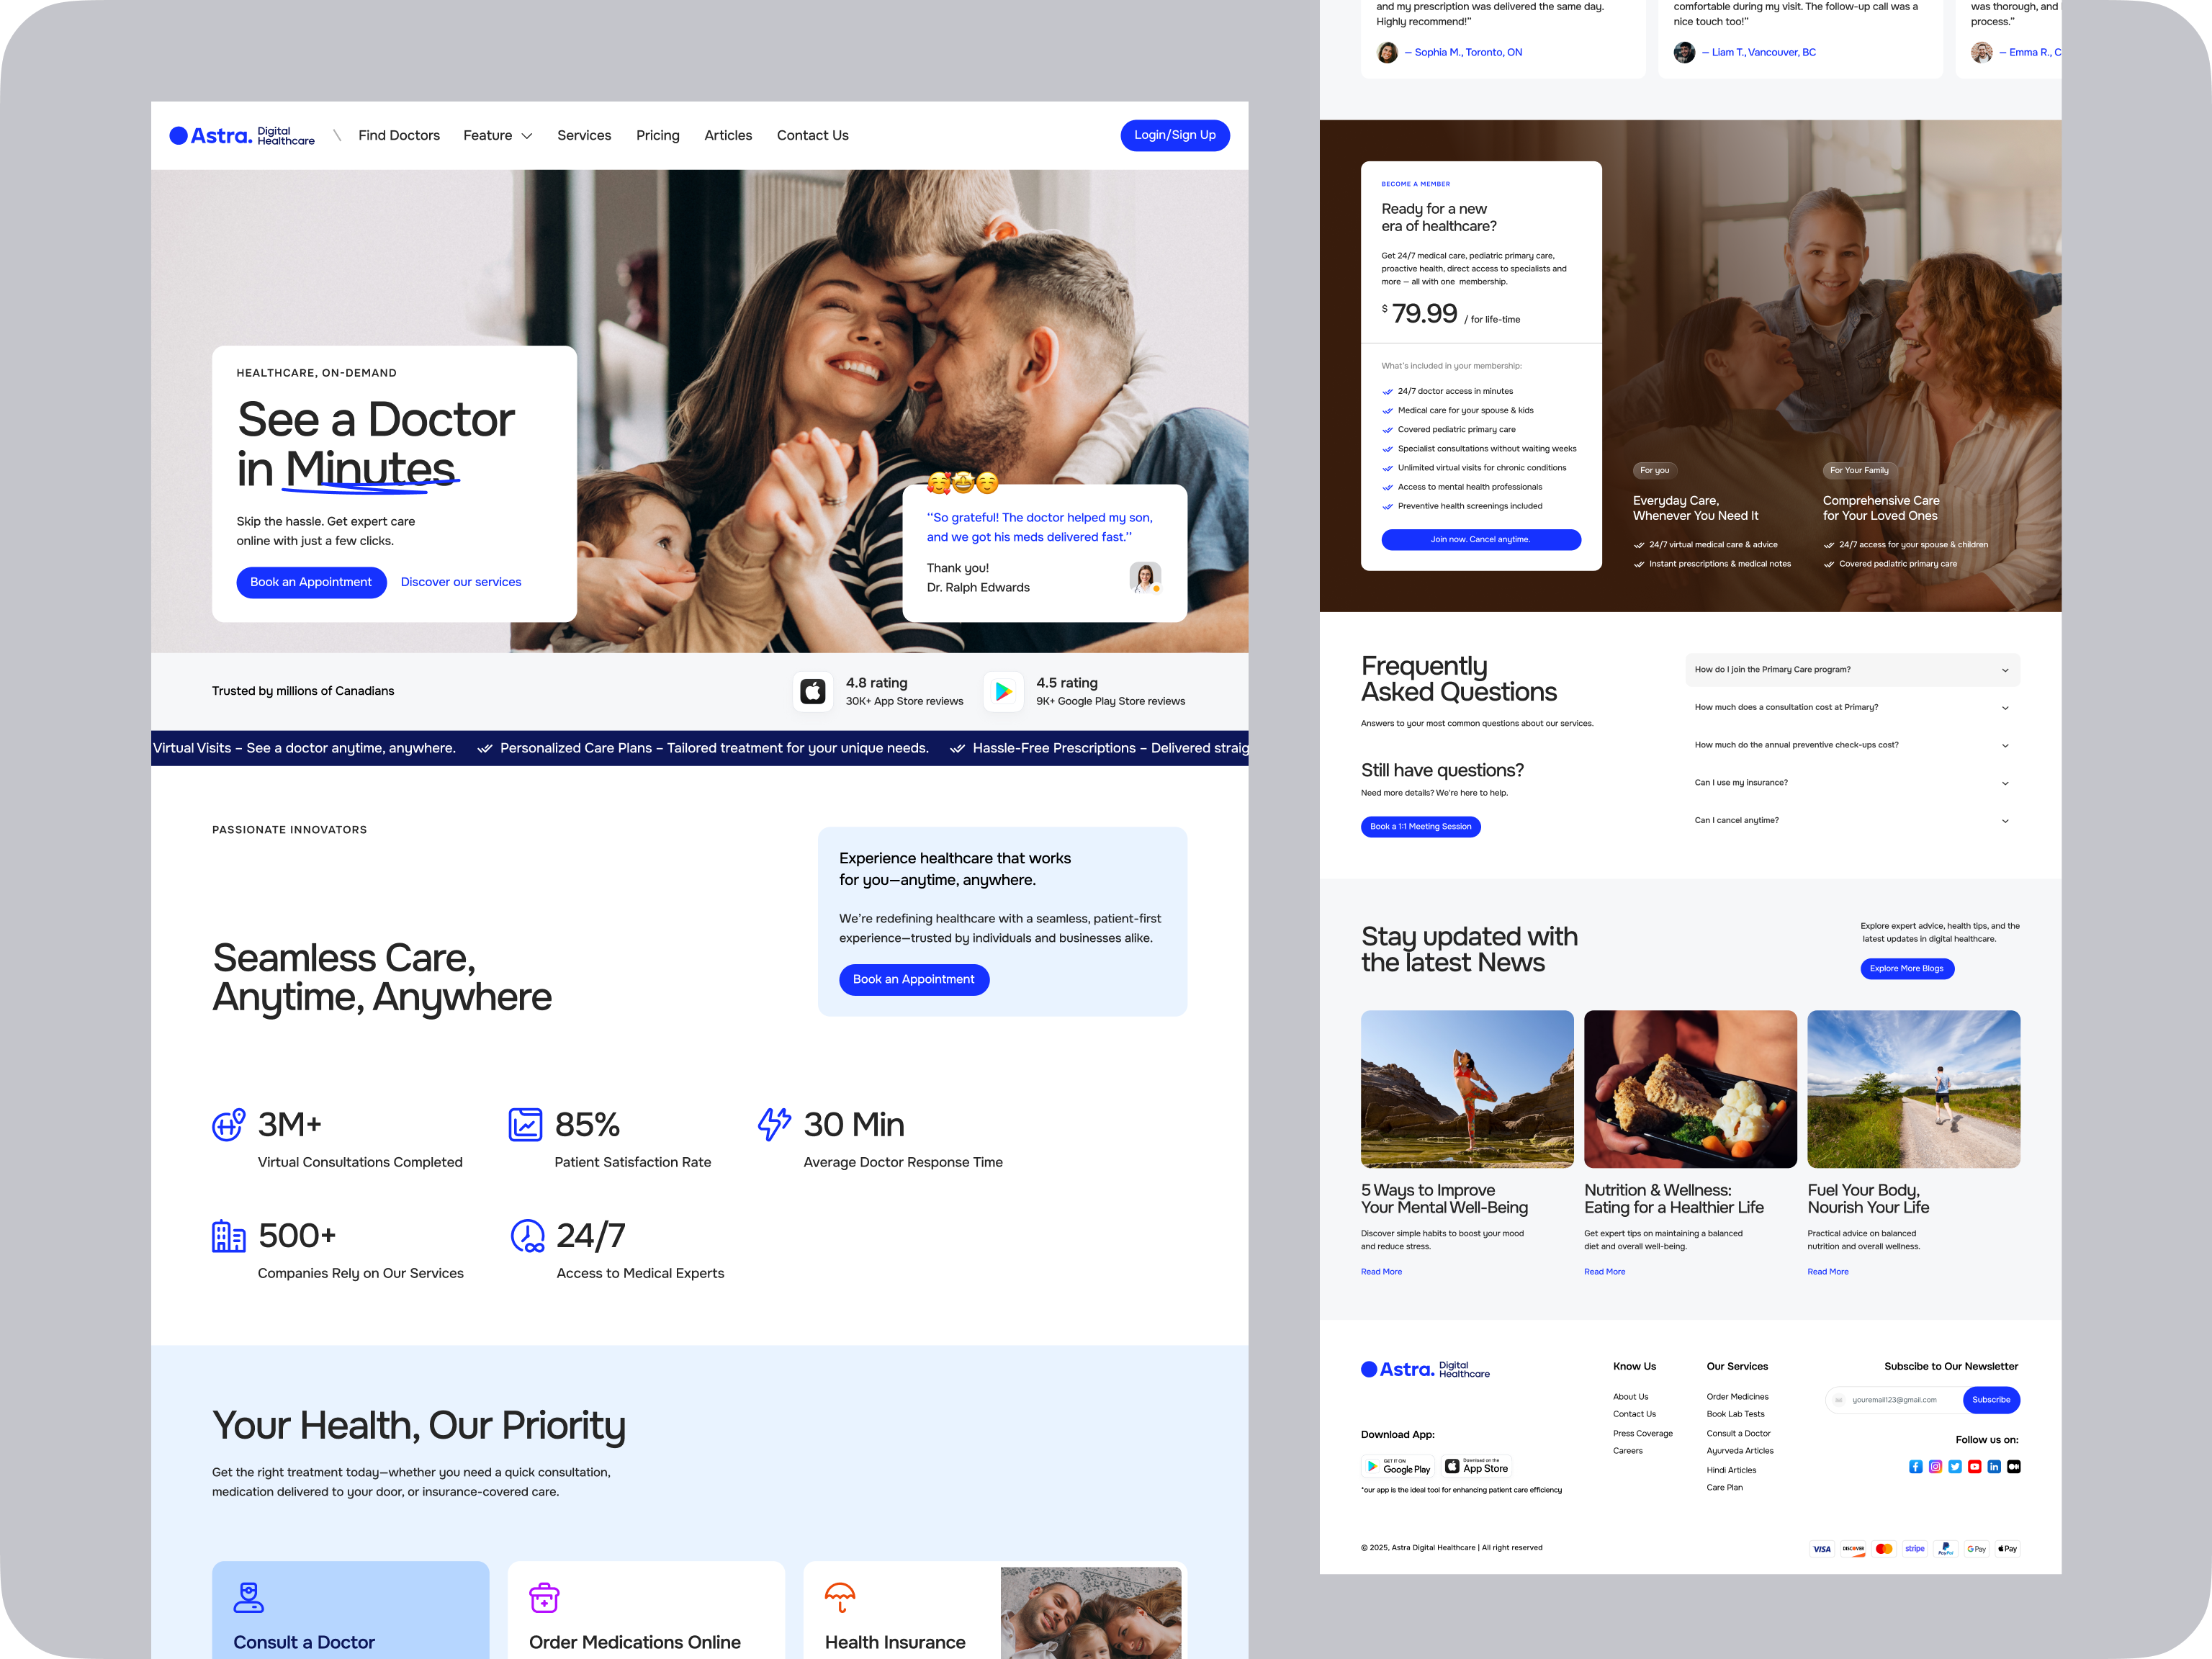Screen dimensions: 2212x1659
Task: Click the Book an Appointment button
Action: 311,582
